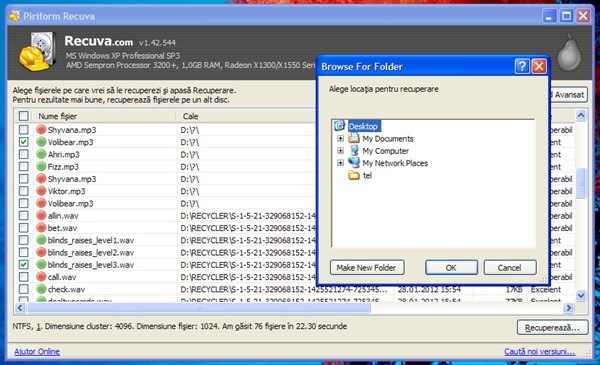Screen dimensions: 600x365
Task: Click file name bet.wav
Action: [x=62, y=228]
